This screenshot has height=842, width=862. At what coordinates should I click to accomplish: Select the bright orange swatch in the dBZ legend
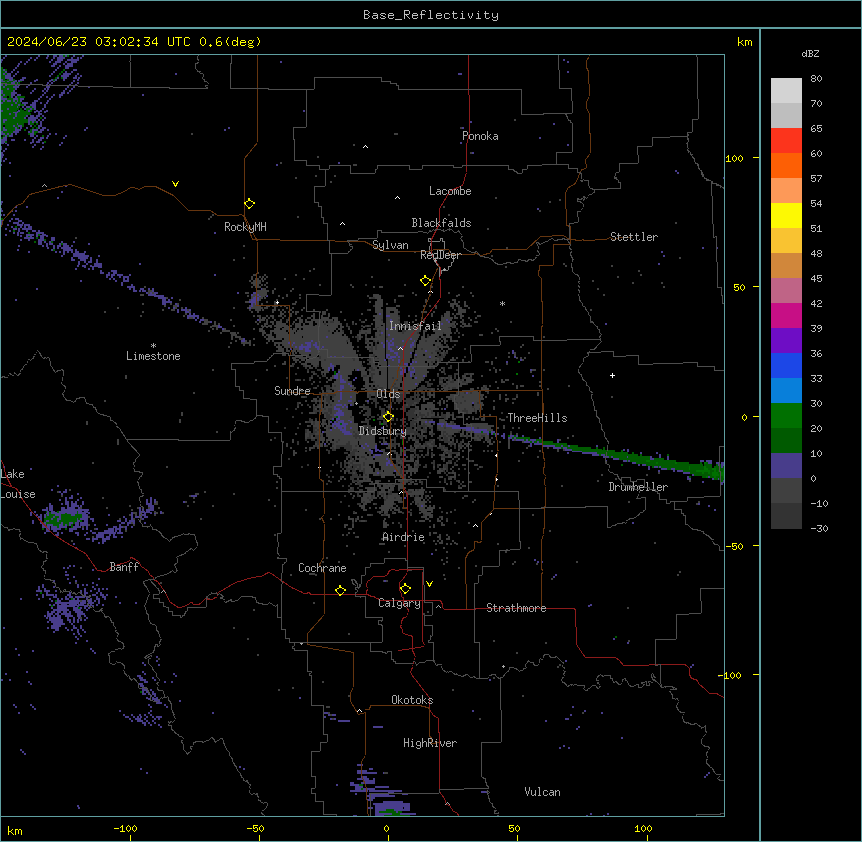click(786, 165)
